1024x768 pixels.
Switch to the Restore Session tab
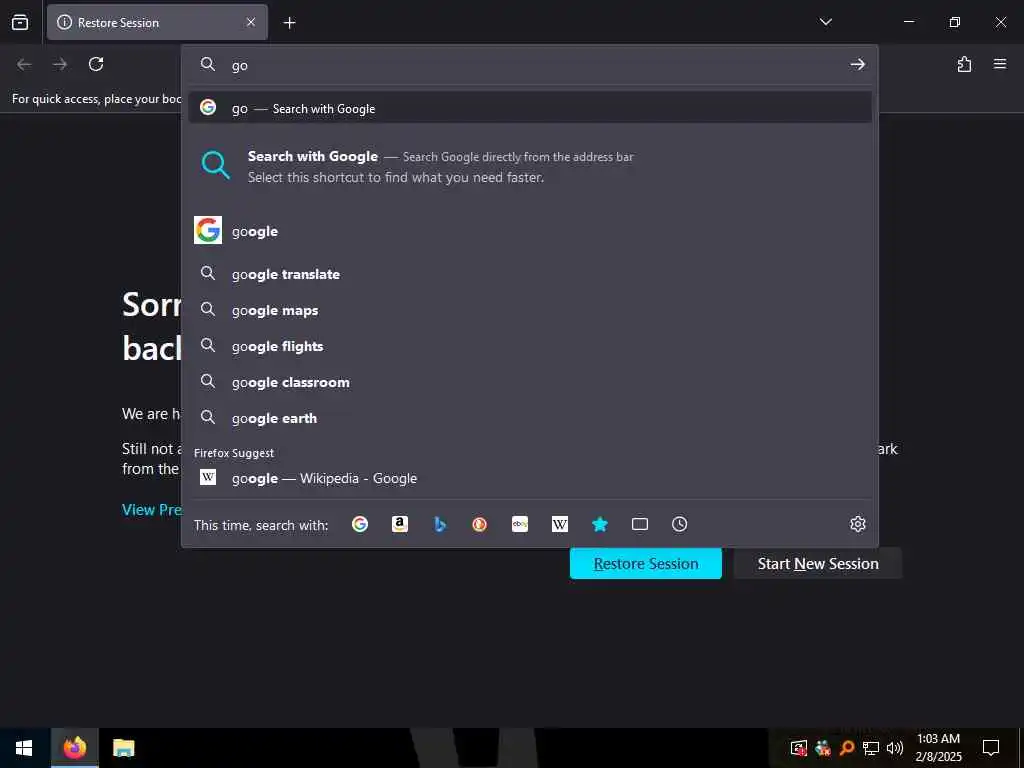tap(157, 22)
